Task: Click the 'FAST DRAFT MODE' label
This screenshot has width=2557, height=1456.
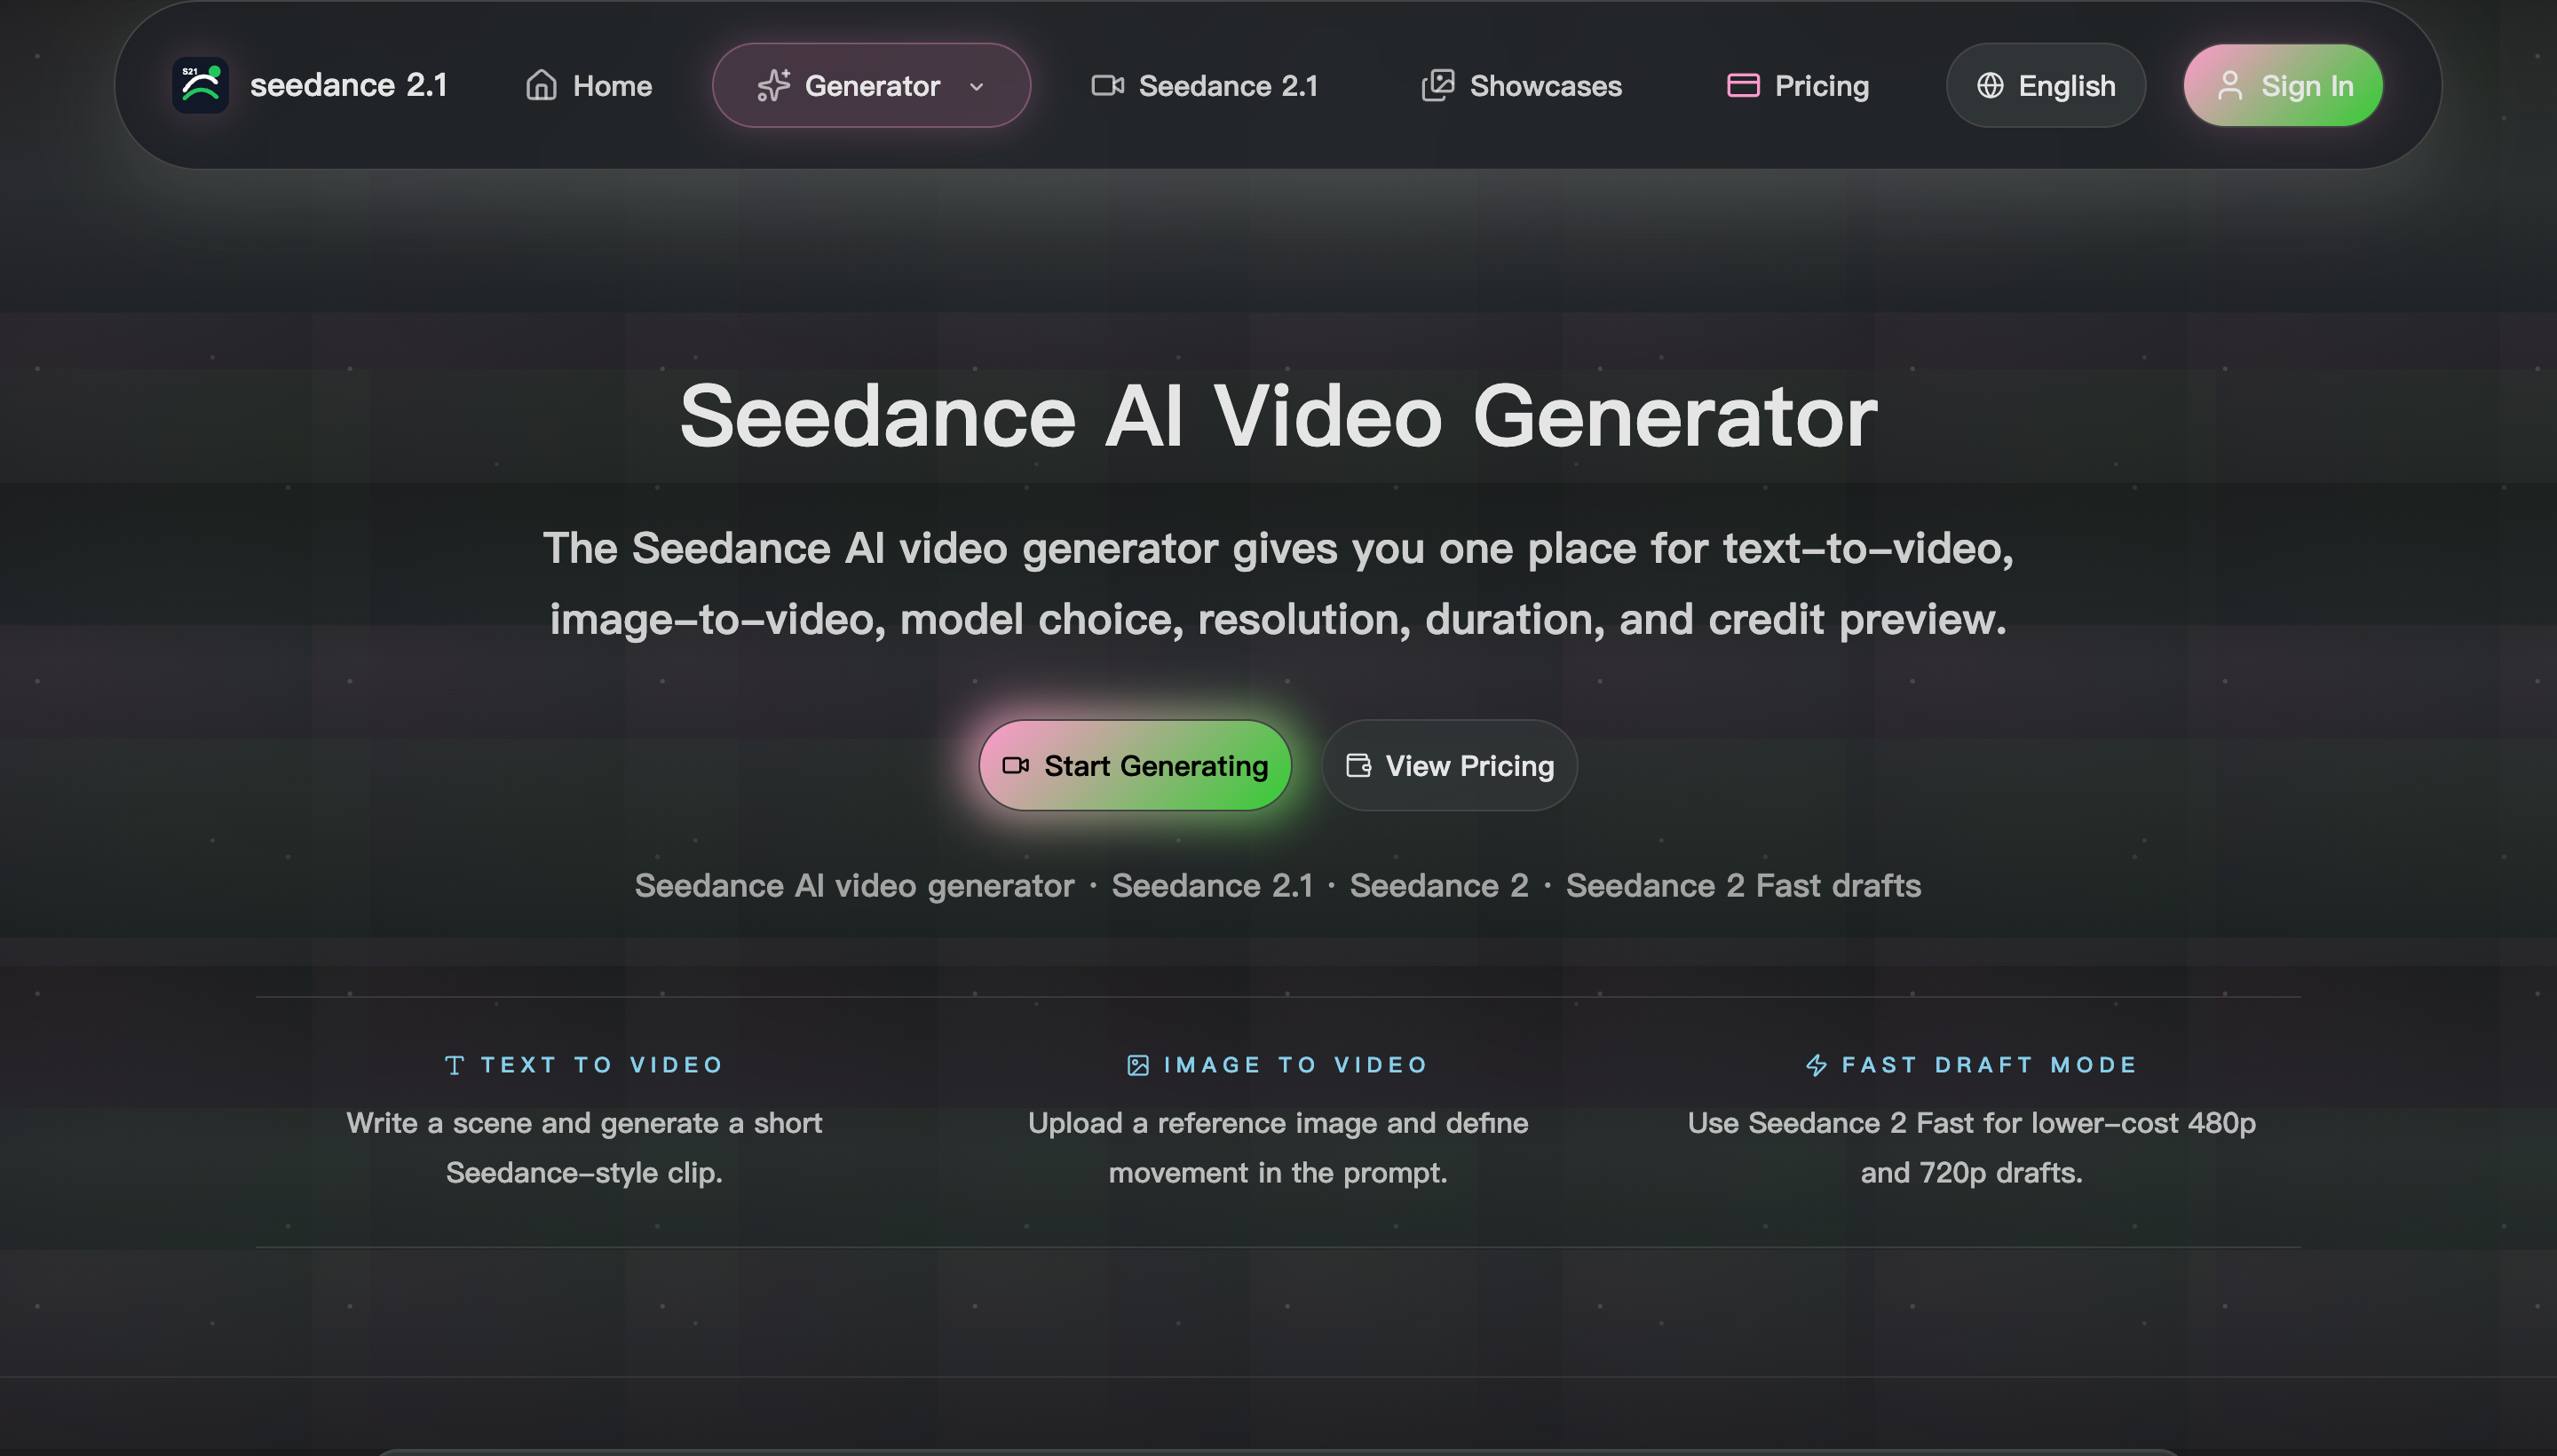Action: click(1989, 1065)
